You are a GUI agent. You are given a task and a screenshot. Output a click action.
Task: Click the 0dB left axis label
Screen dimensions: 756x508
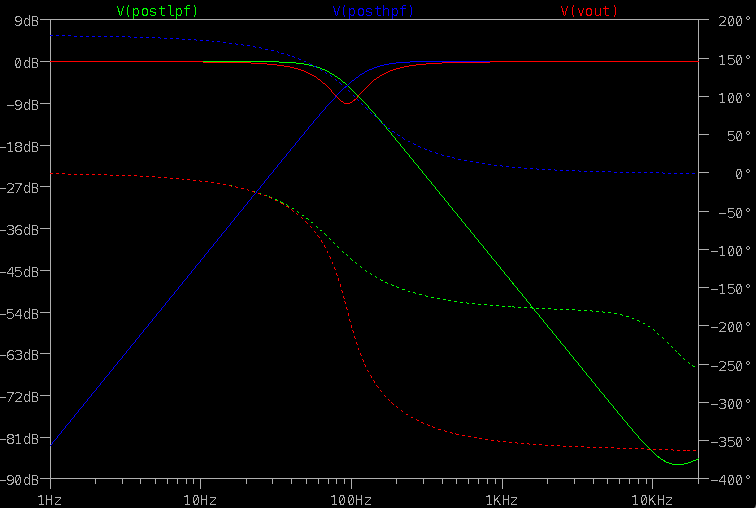click(27, 63)
